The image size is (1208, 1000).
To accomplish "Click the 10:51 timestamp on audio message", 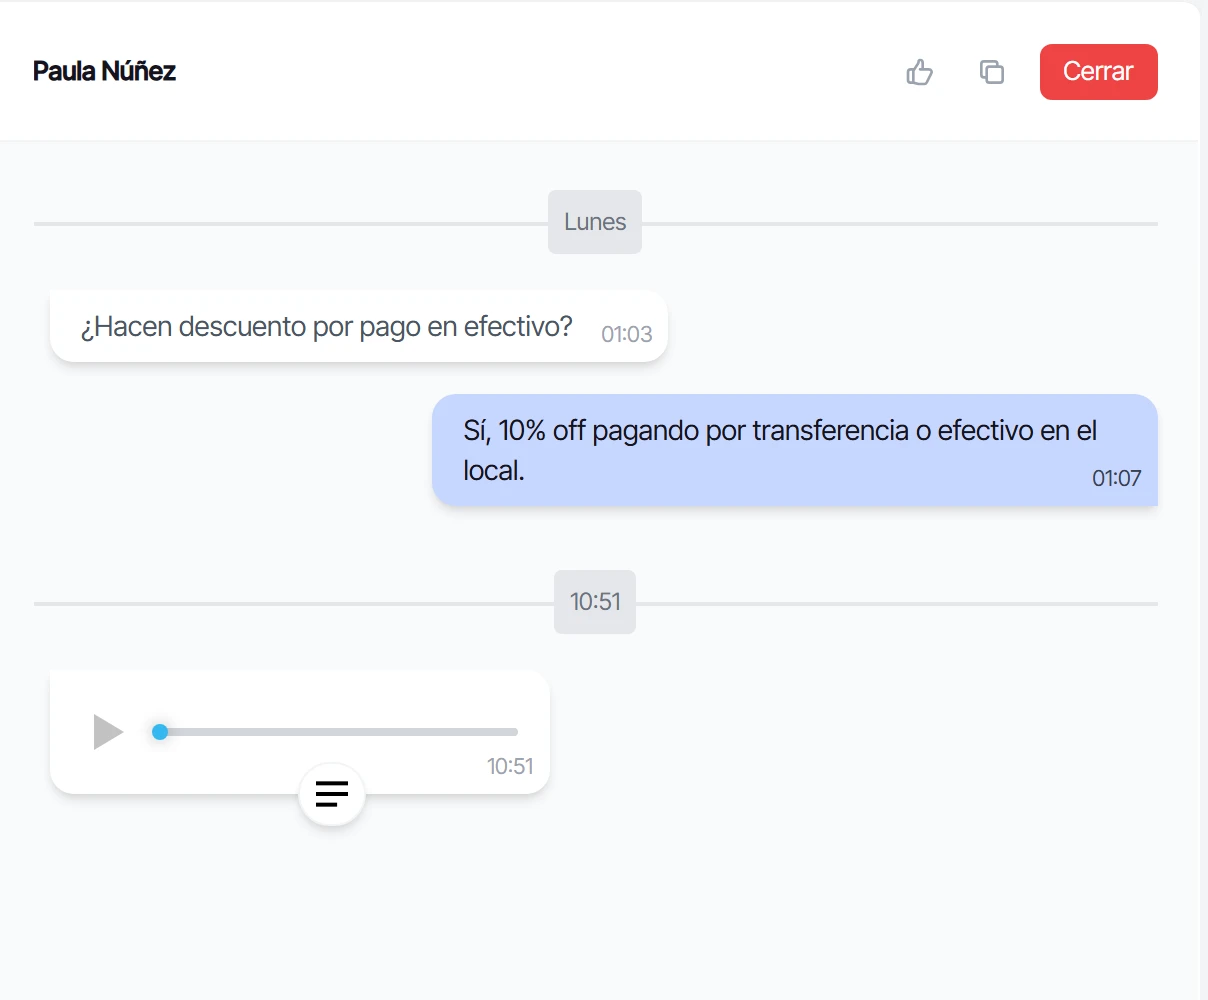I will [x=510, y=766].
